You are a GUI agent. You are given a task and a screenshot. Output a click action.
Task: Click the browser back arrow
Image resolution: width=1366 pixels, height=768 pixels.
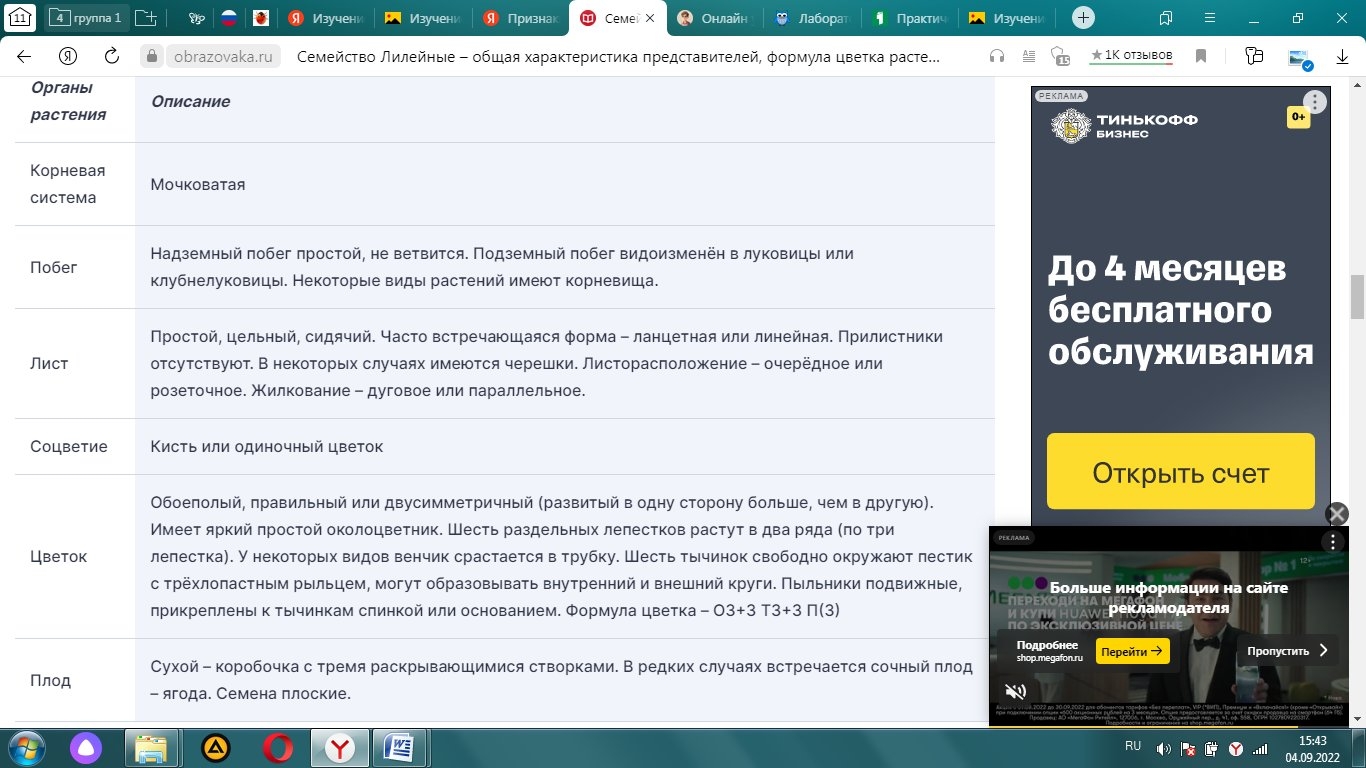click(24, 57)
